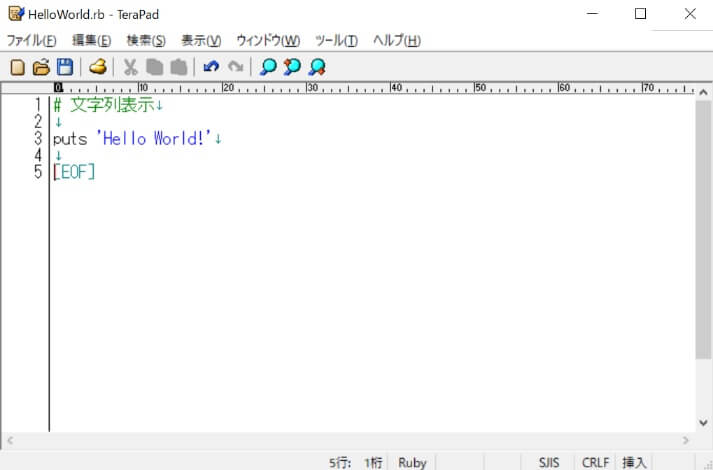Create a new file with toolbar icon

pyautogui.click(x=17, y=68)
